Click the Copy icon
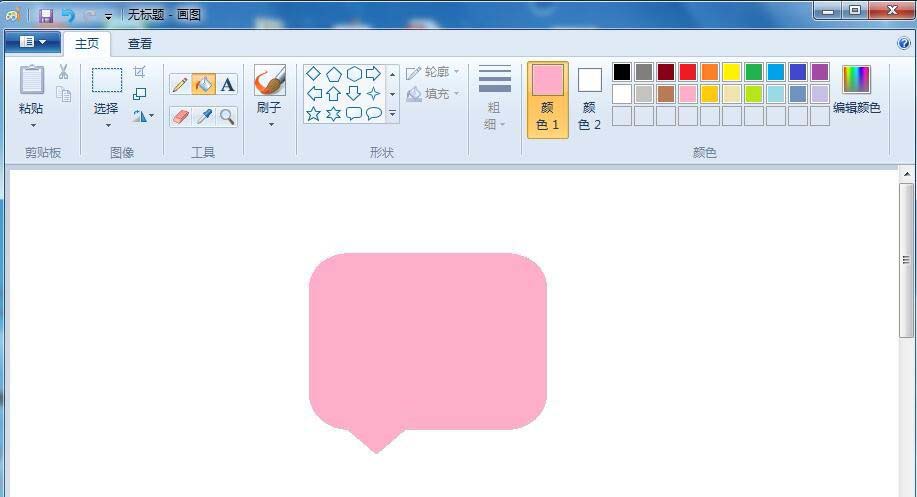This screenshot has height=497, width=917. pyautogui.click(x=63, y=94)
